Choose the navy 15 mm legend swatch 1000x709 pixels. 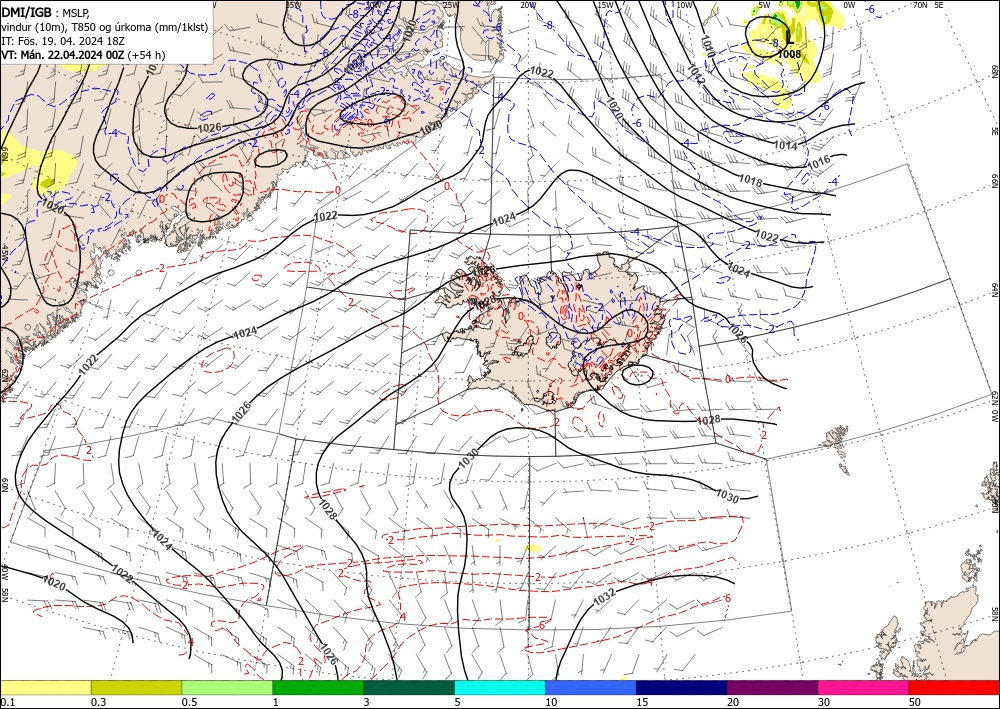pyautogui.click(x=682, y=687)
